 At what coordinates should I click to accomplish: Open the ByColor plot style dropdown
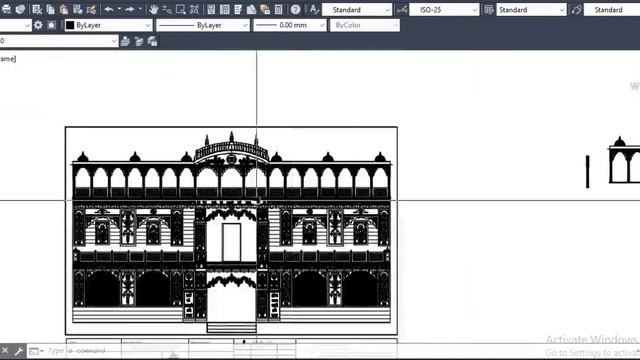tap(365, 25)
